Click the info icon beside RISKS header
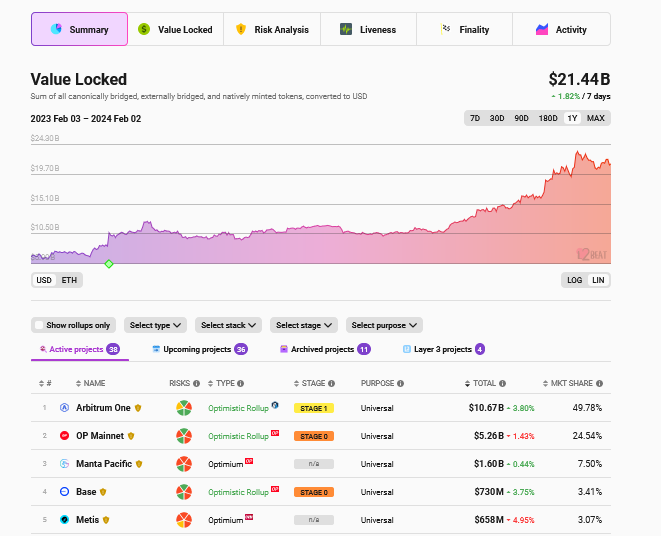This screenshot has width=661, height=536. pyautogui.click(x=196, y=383)
